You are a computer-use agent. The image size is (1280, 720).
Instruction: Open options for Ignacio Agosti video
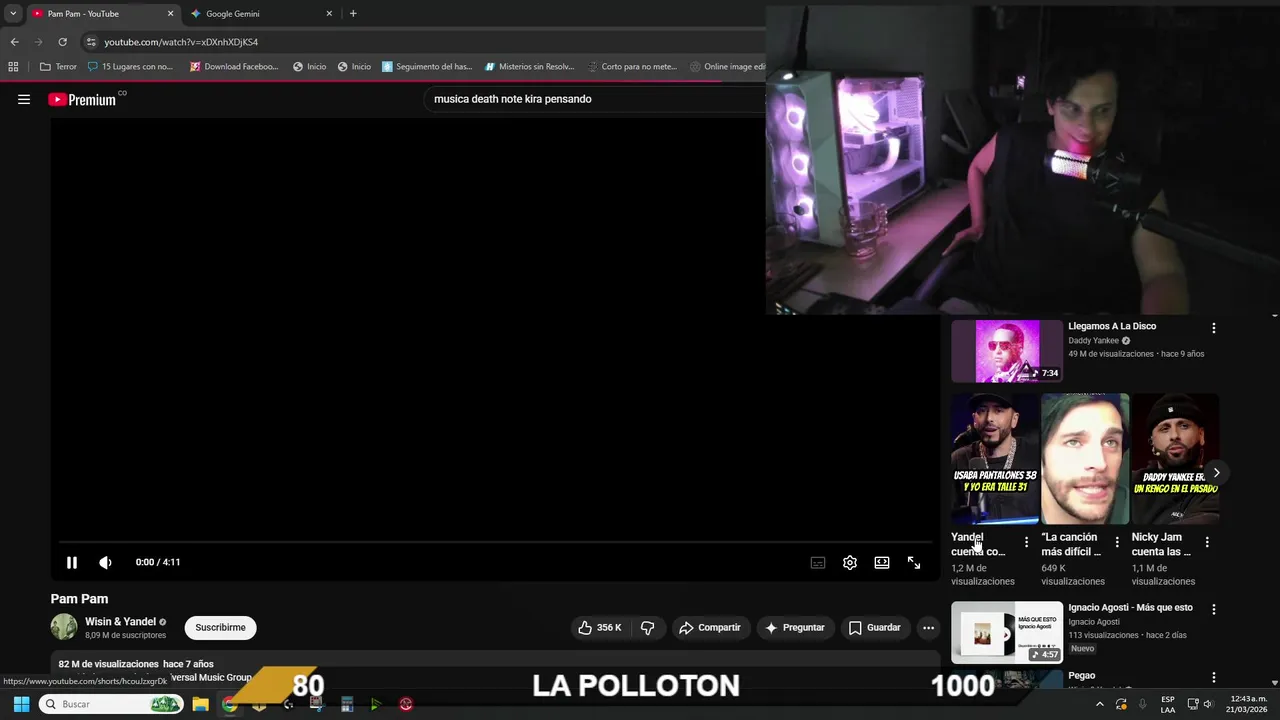click(1214, 609)
